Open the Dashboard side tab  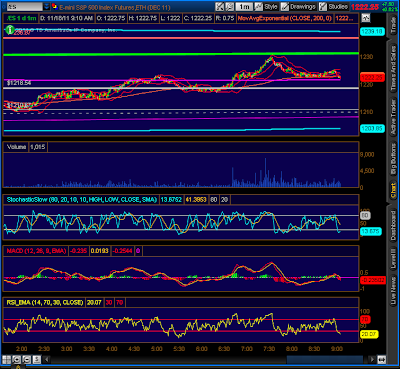pos(393,226)
